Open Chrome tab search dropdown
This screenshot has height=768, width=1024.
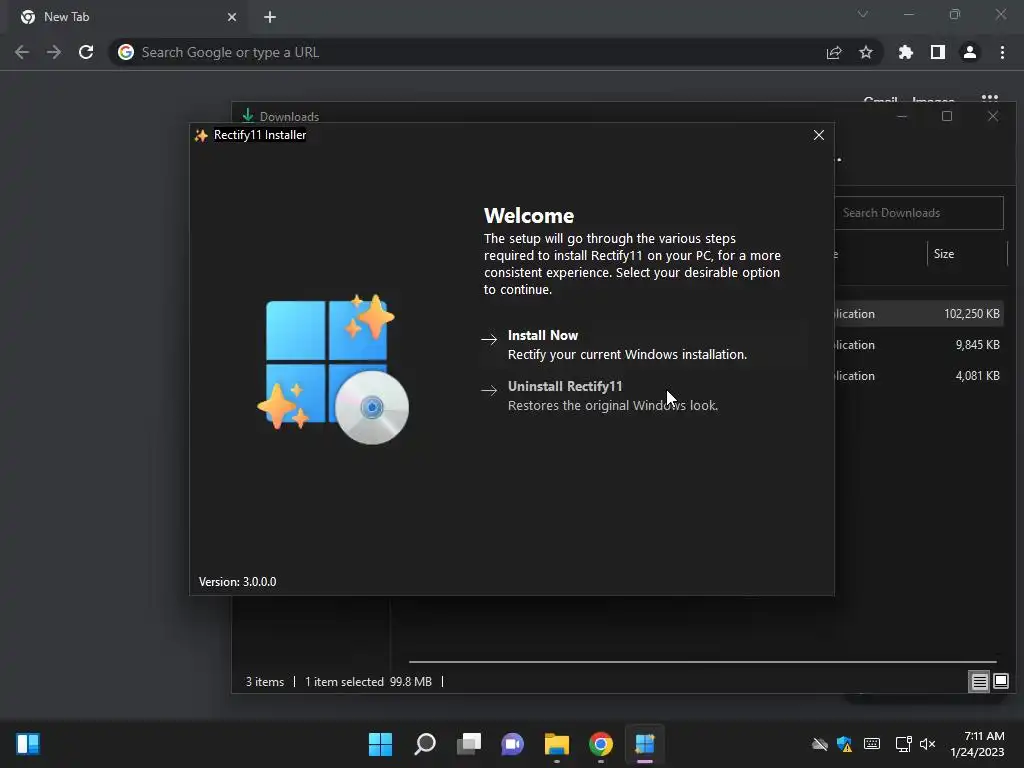pyautogui.click(x=863, y=14)
